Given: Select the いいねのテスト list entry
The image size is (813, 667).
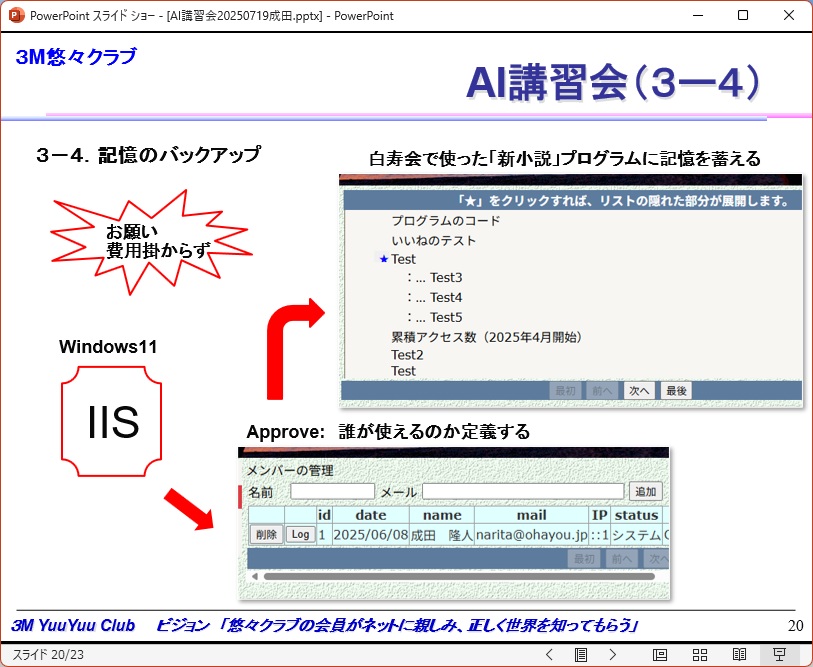Looking at the screenshot, I should pyautogui.click(x=433, y=241).
